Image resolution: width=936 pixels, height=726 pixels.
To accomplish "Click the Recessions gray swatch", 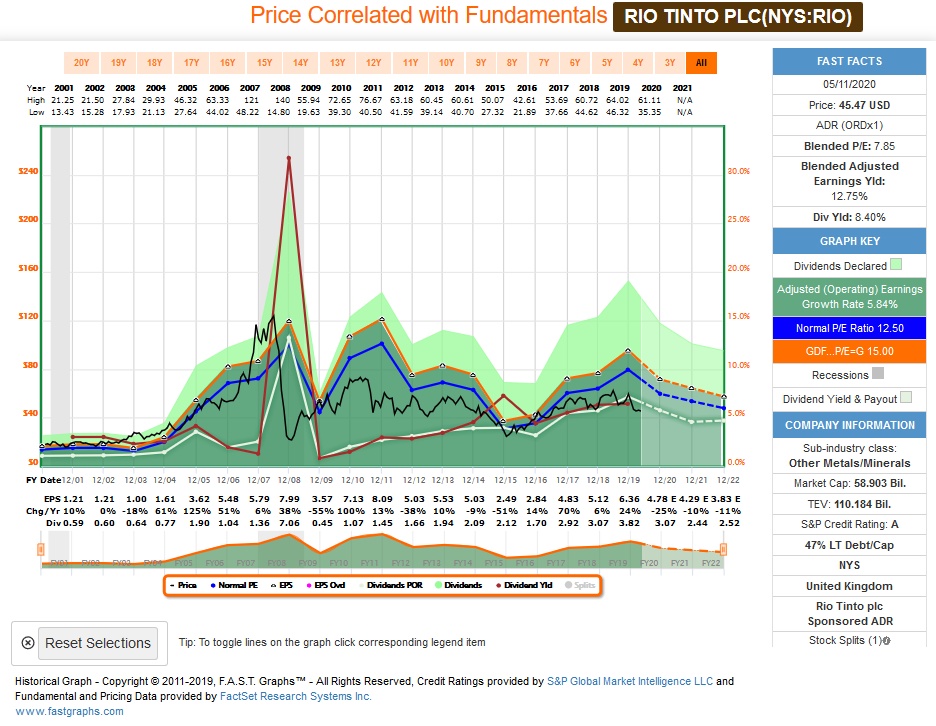I will pos(878,374).
